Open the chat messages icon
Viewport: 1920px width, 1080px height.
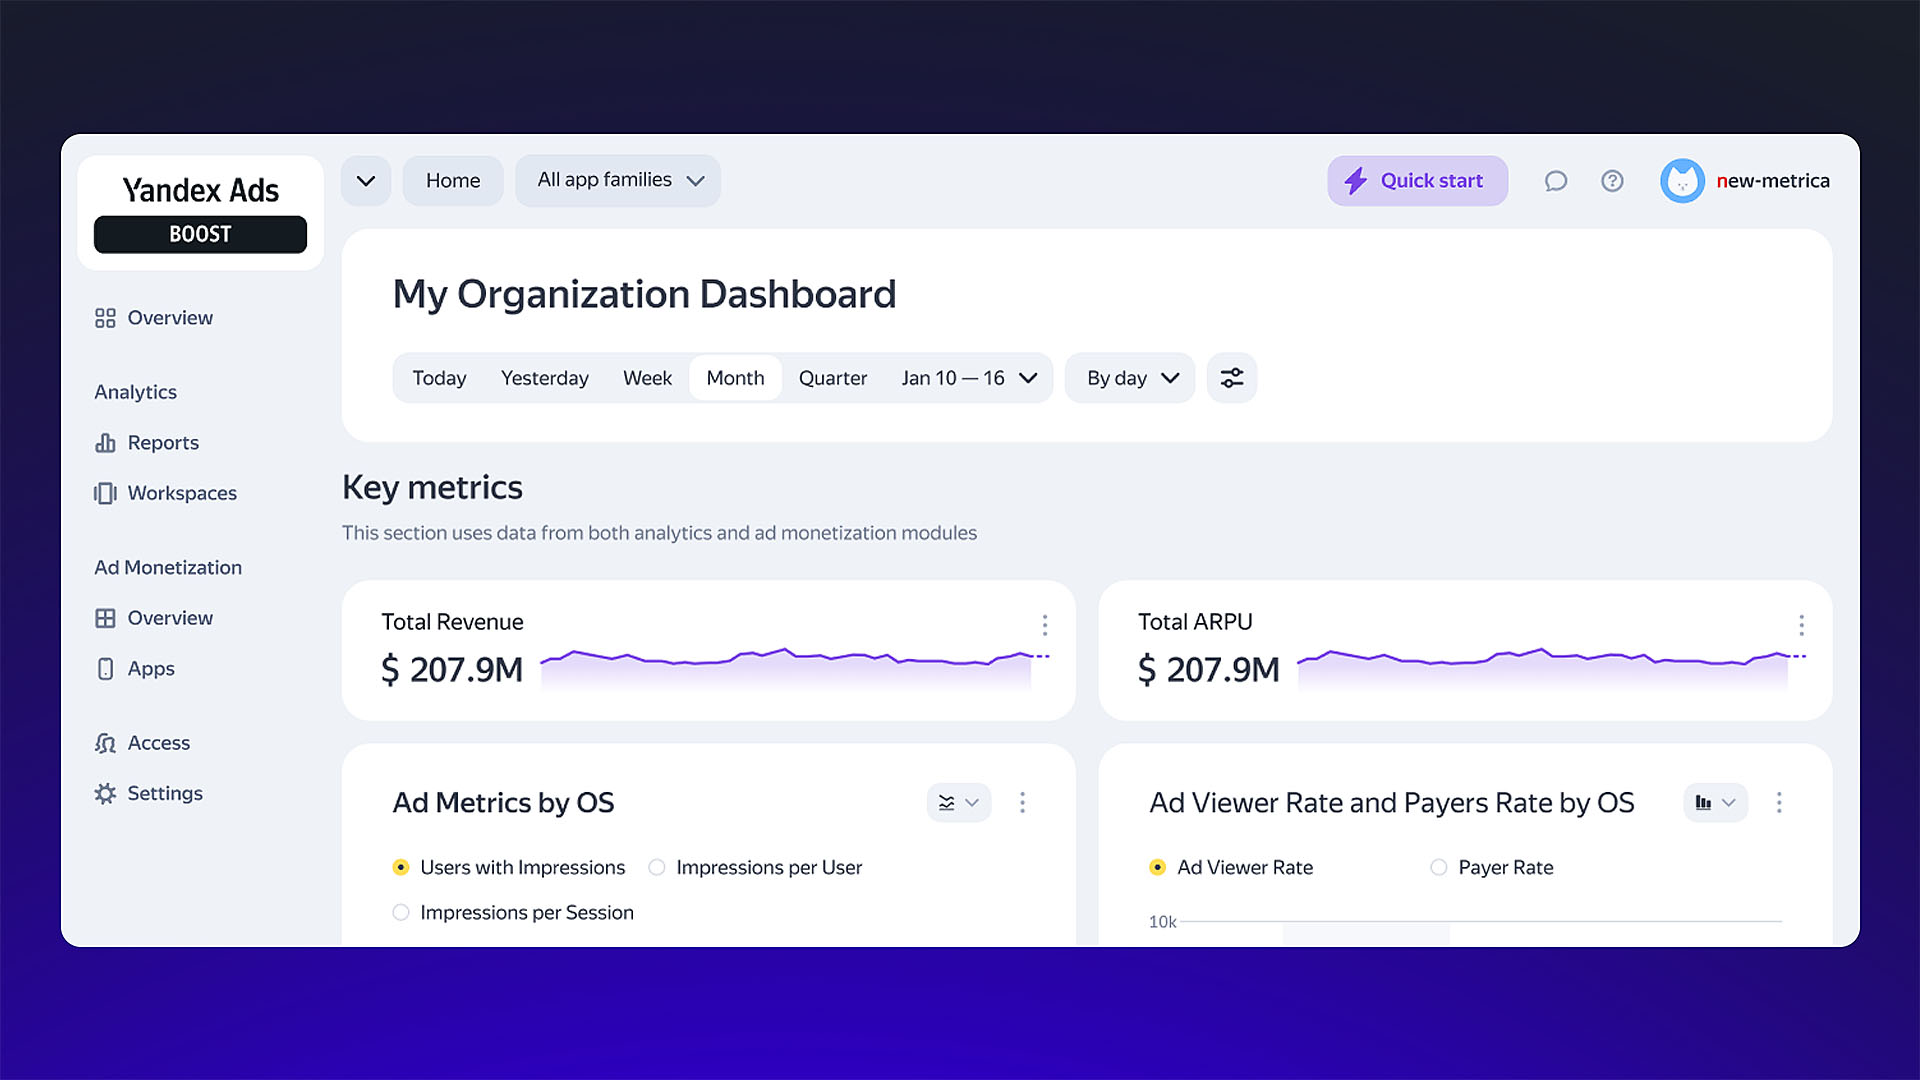click(1555, 181)
